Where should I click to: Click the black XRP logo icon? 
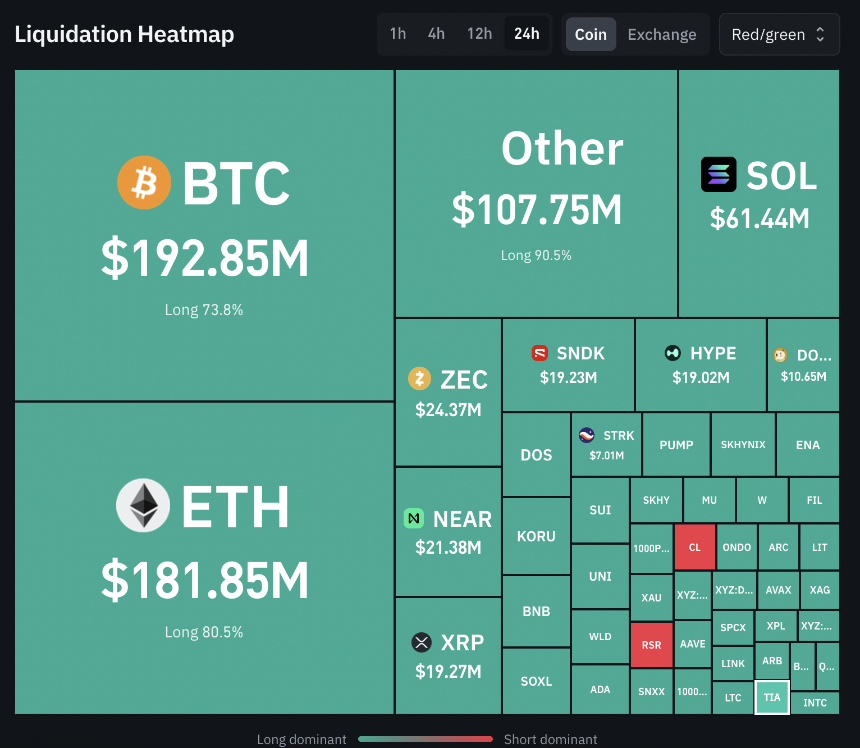422,642
